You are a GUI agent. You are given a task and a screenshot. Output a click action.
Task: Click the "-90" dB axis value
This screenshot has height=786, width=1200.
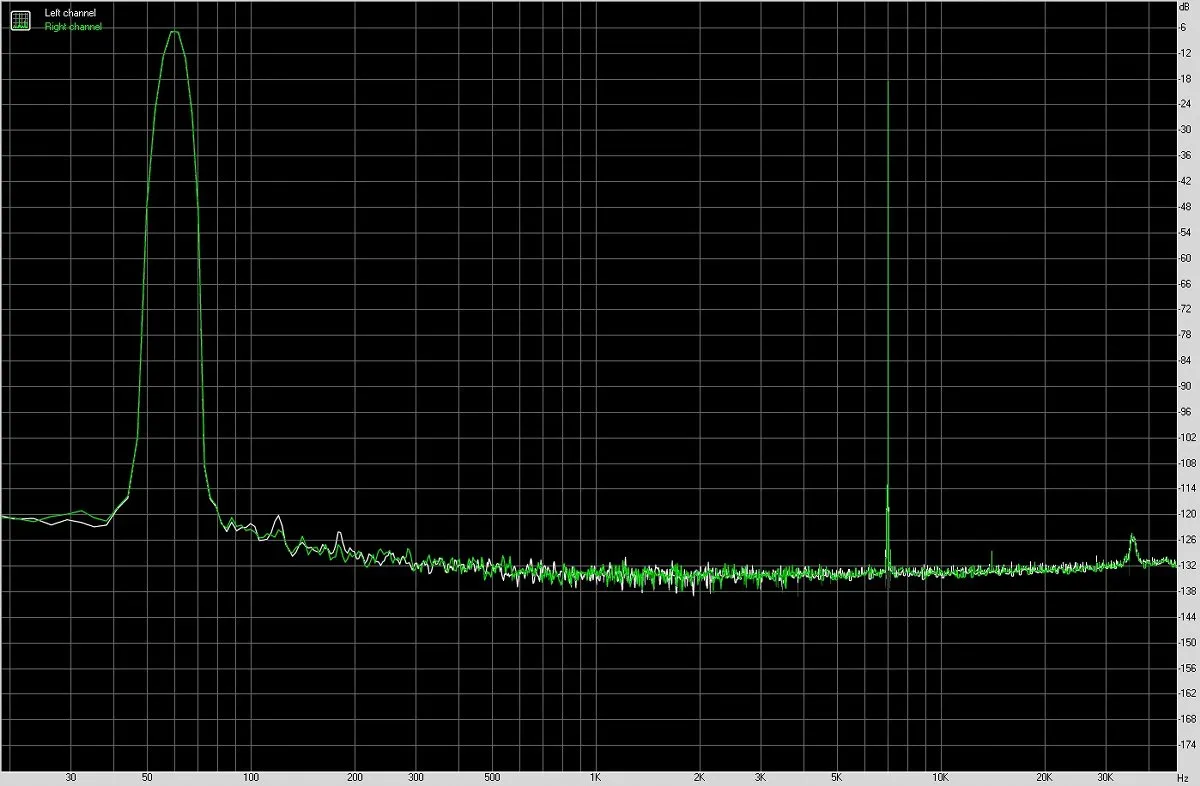coord(1186,386)
